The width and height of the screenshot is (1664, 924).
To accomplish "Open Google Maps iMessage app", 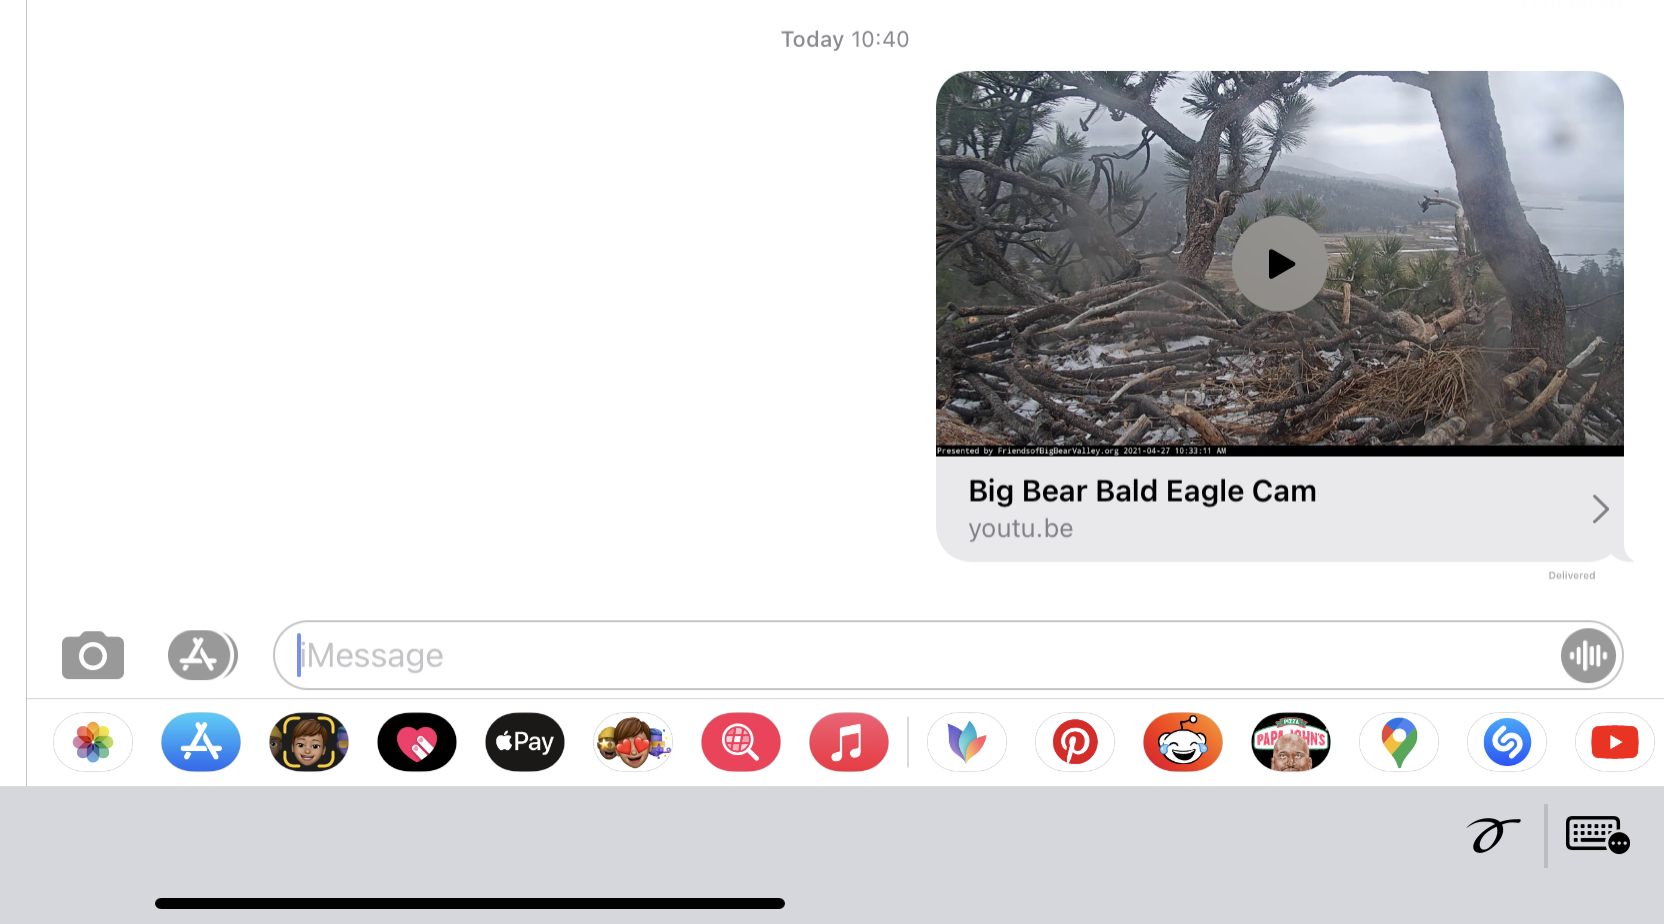I will [1399, 742].
